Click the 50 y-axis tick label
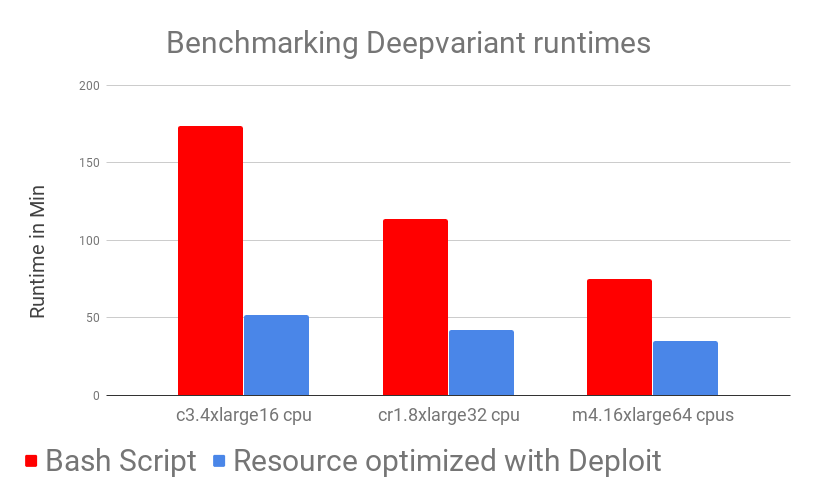The height and width of the screenshot is (504, 816). (x=93, y=318)
